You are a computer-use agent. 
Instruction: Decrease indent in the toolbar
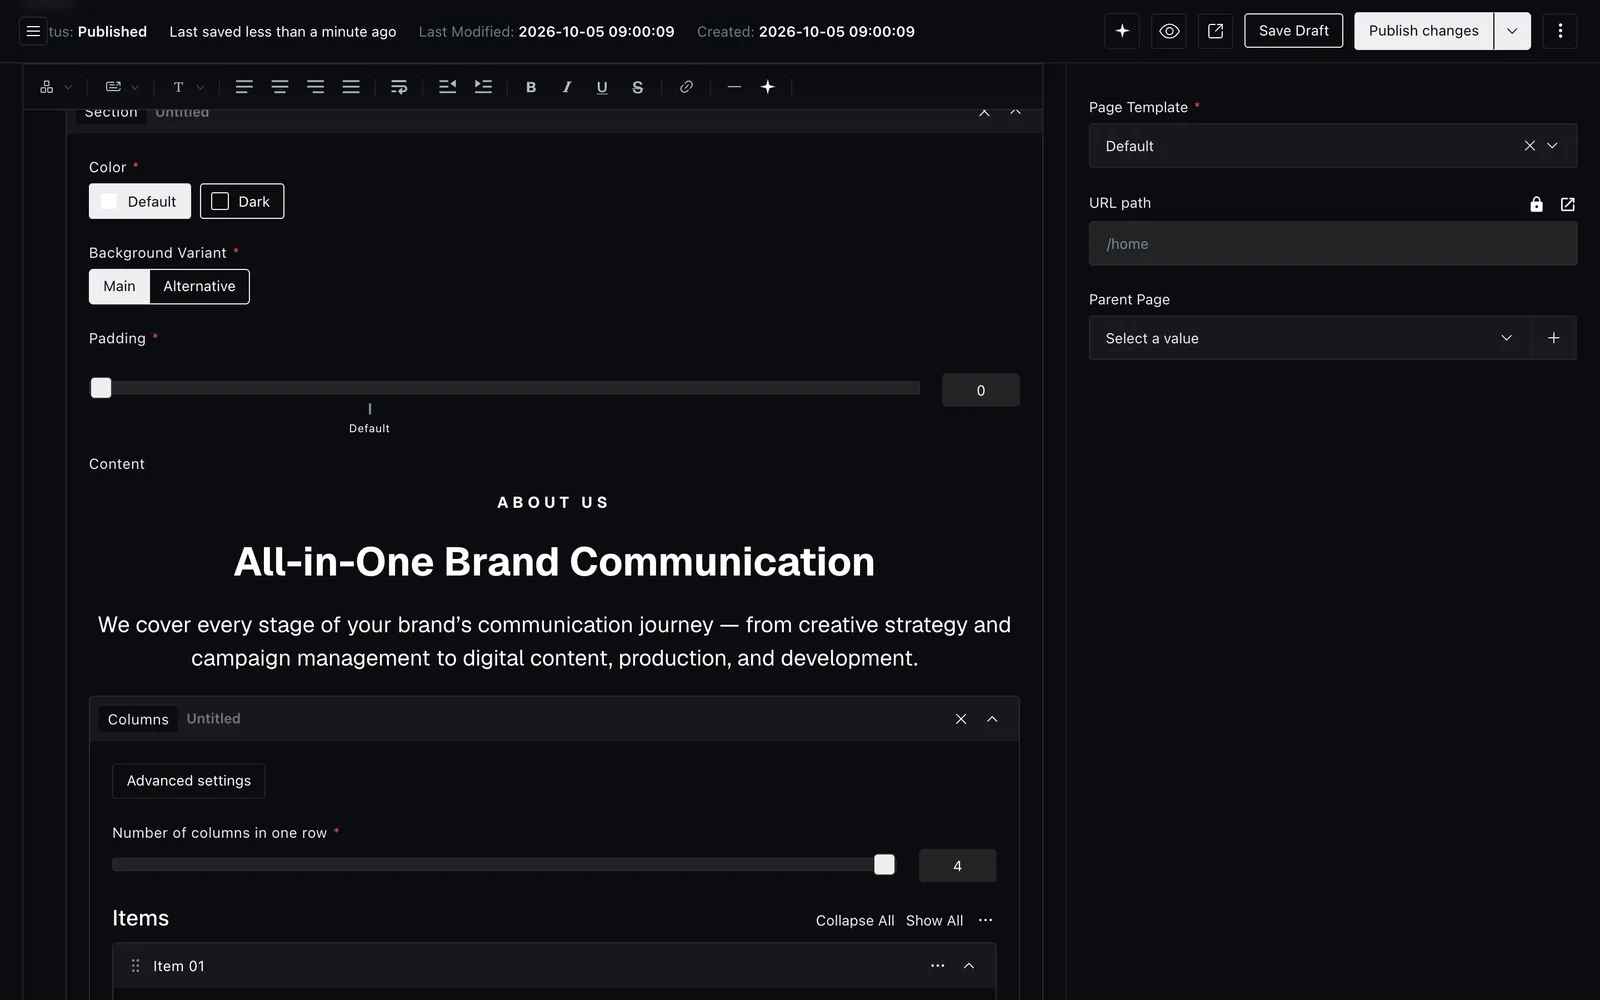(x=447, y=87)
